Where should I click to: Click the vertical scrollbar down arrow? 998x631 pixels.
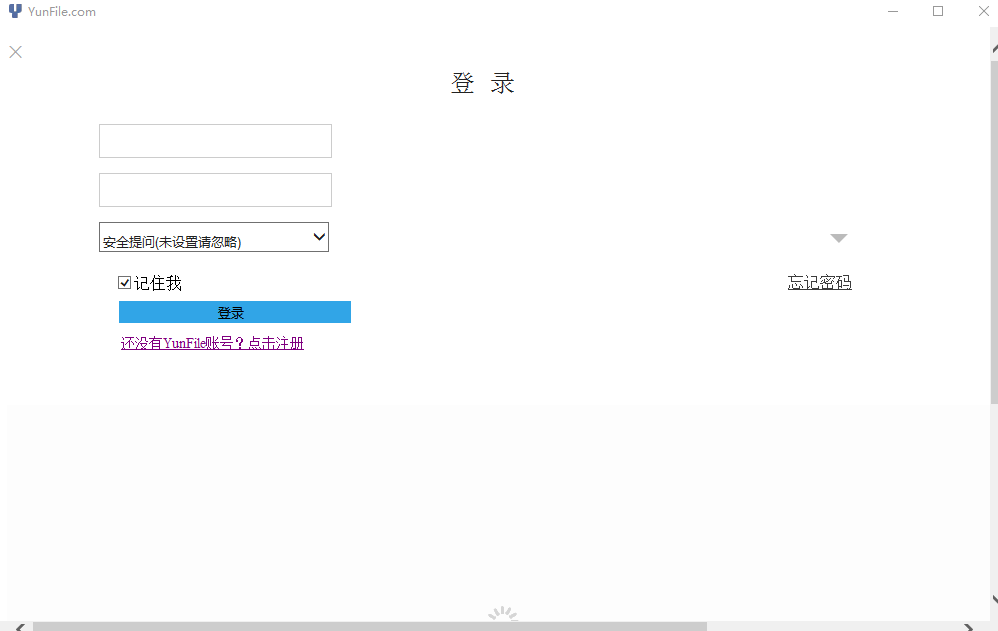(x=994, y=600)
